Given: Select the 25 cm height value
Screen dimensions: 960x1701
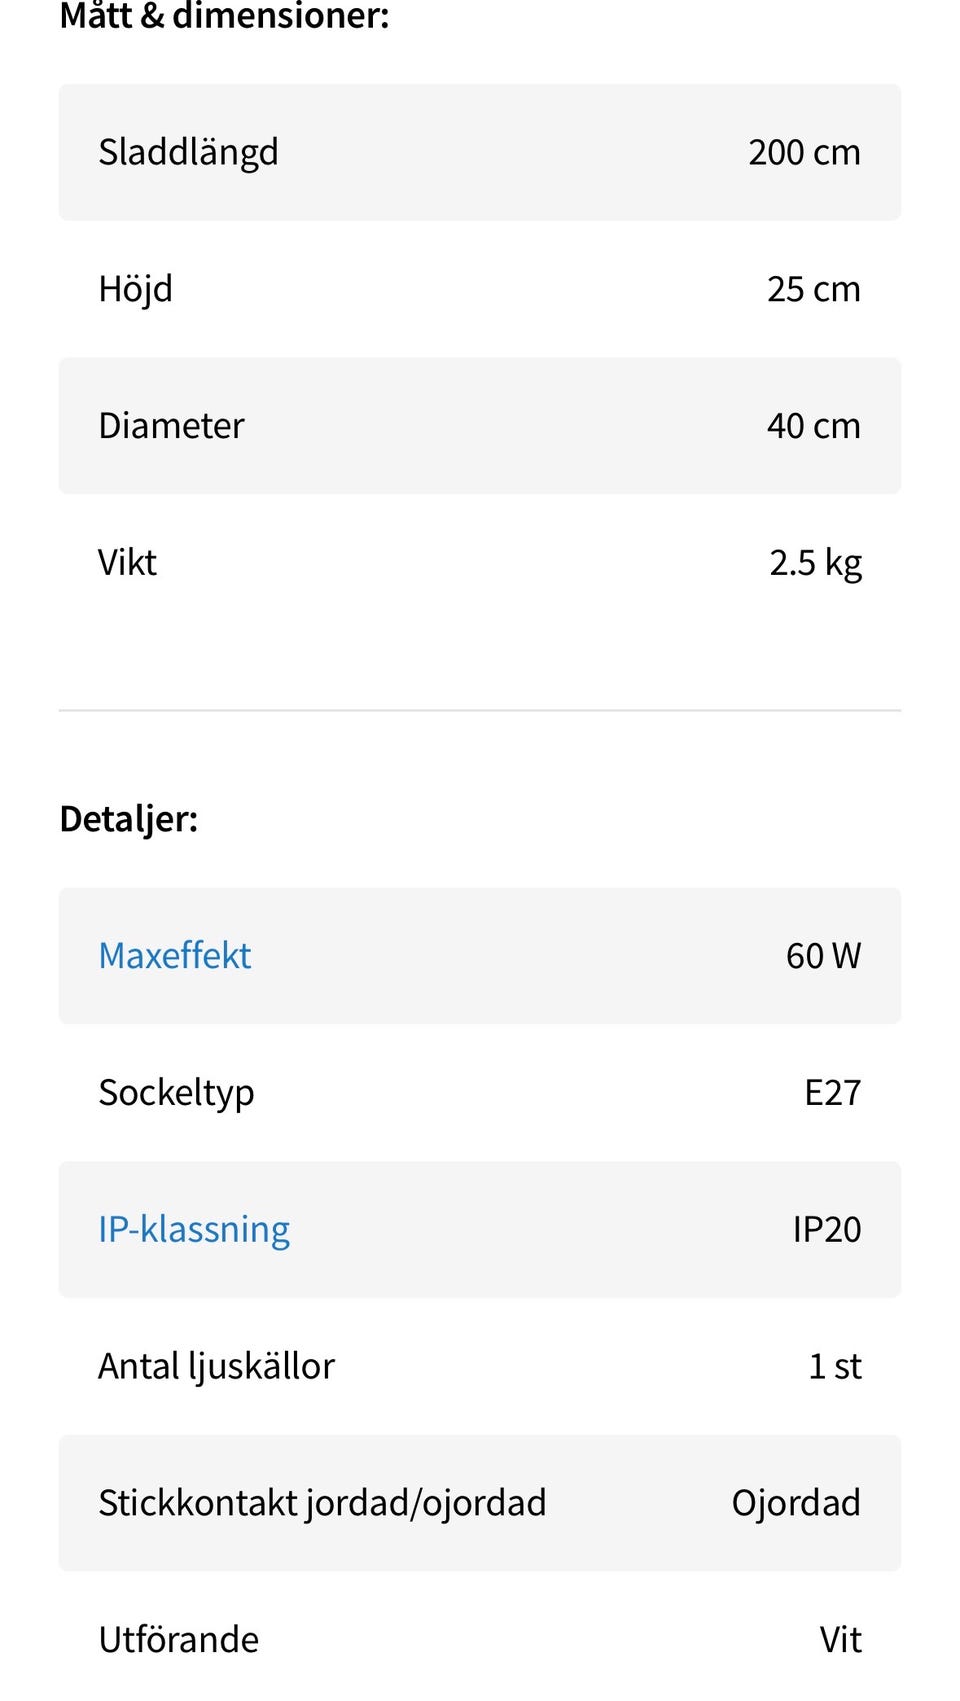Looking at the screenshot, I should [x=813, y=290].
